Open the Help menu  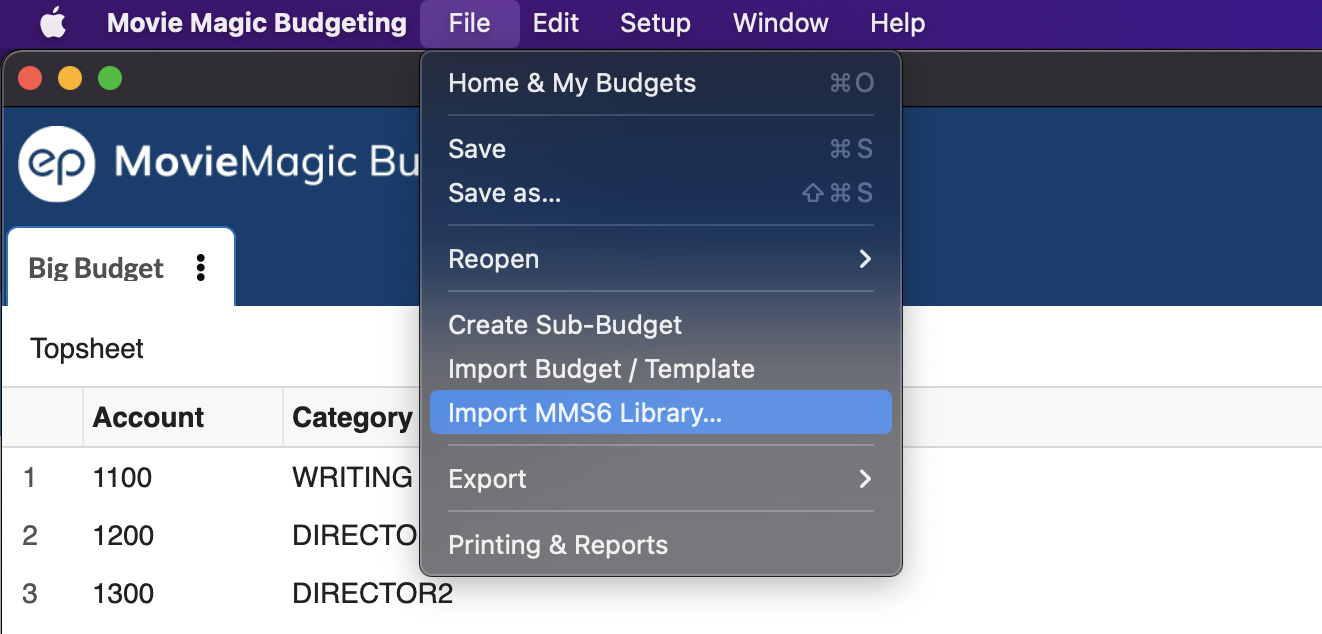(898, 23)
